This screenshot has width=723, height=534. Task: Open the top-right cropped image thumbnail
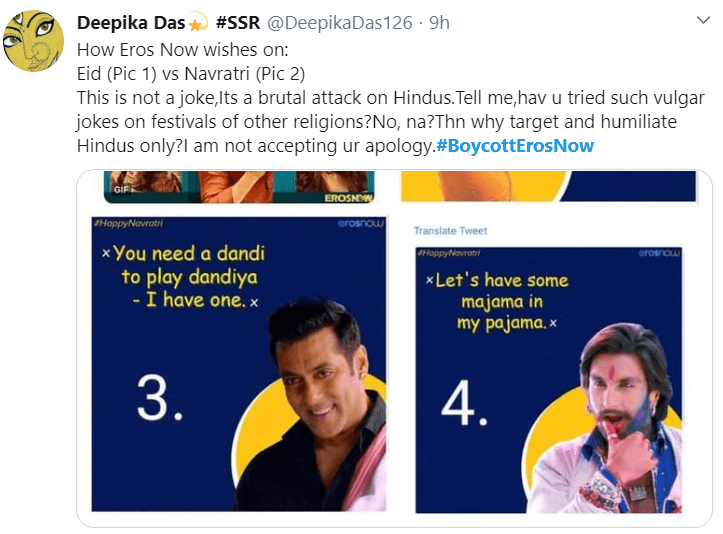click(x=548, y=186)
